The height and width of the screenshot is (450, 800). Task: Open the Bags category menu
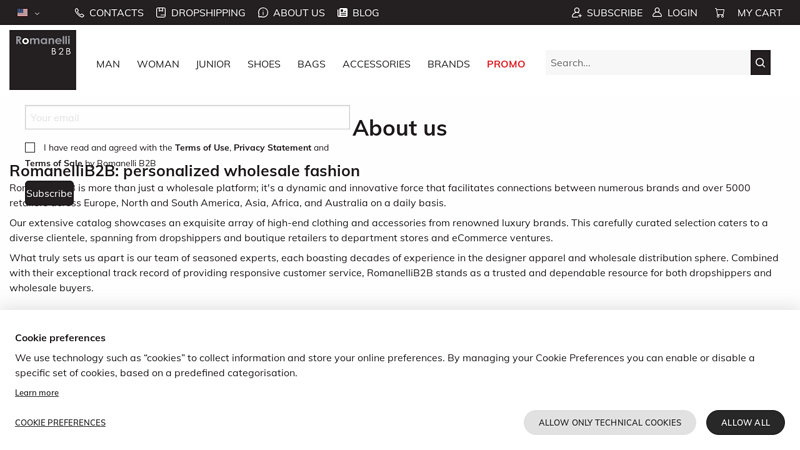(311, 64)
